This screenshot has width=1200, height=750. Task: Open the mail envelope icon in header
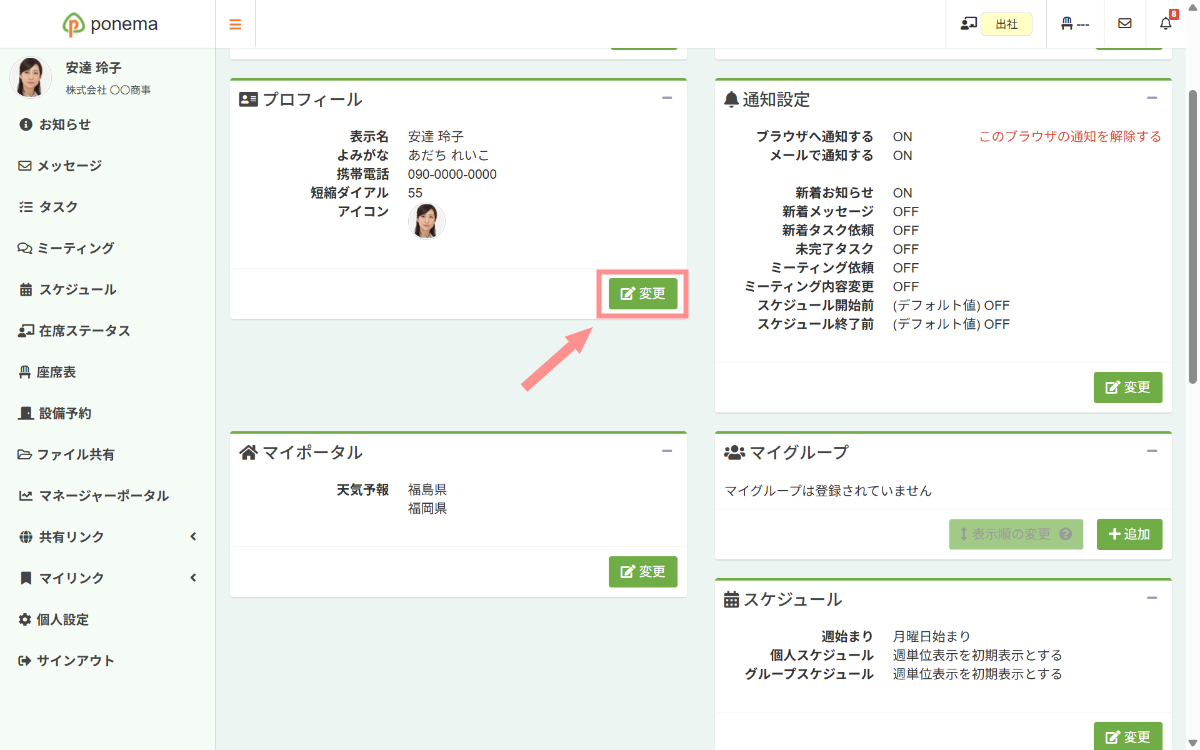pos(1125,24)
